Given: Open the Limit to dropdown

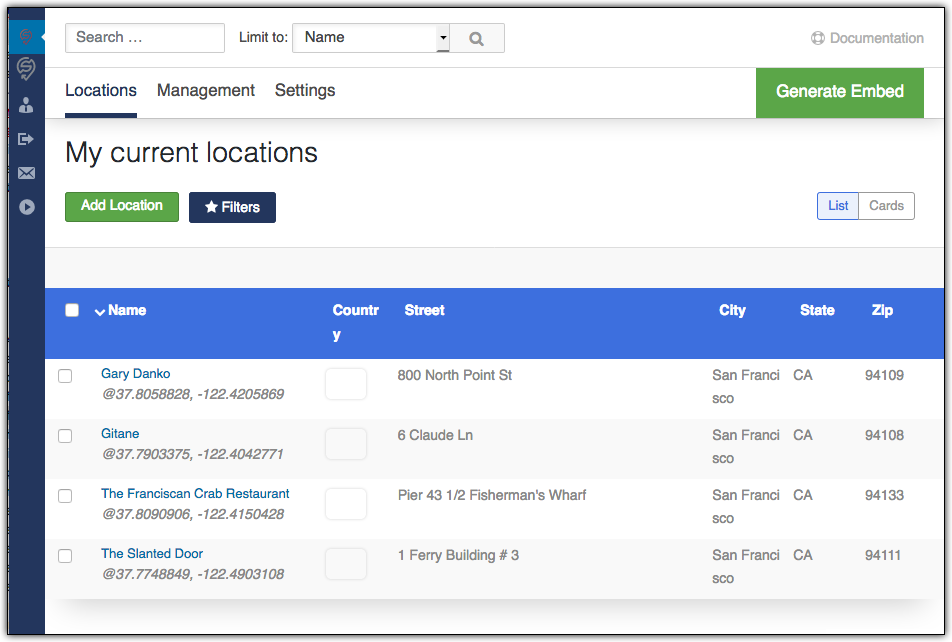Looking at the screenshot, I should (x=370, y=37).
